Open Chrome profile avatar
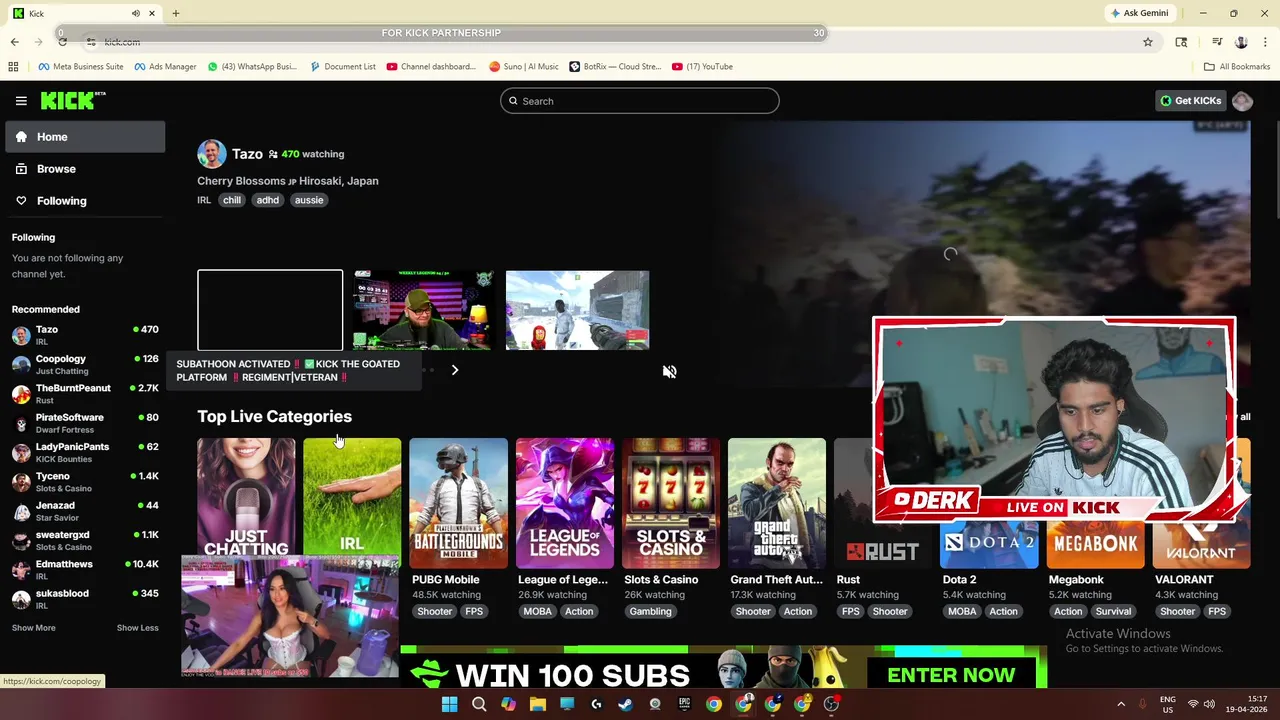This screenshot has width=1280, height=720. [x=1241, y=42]
